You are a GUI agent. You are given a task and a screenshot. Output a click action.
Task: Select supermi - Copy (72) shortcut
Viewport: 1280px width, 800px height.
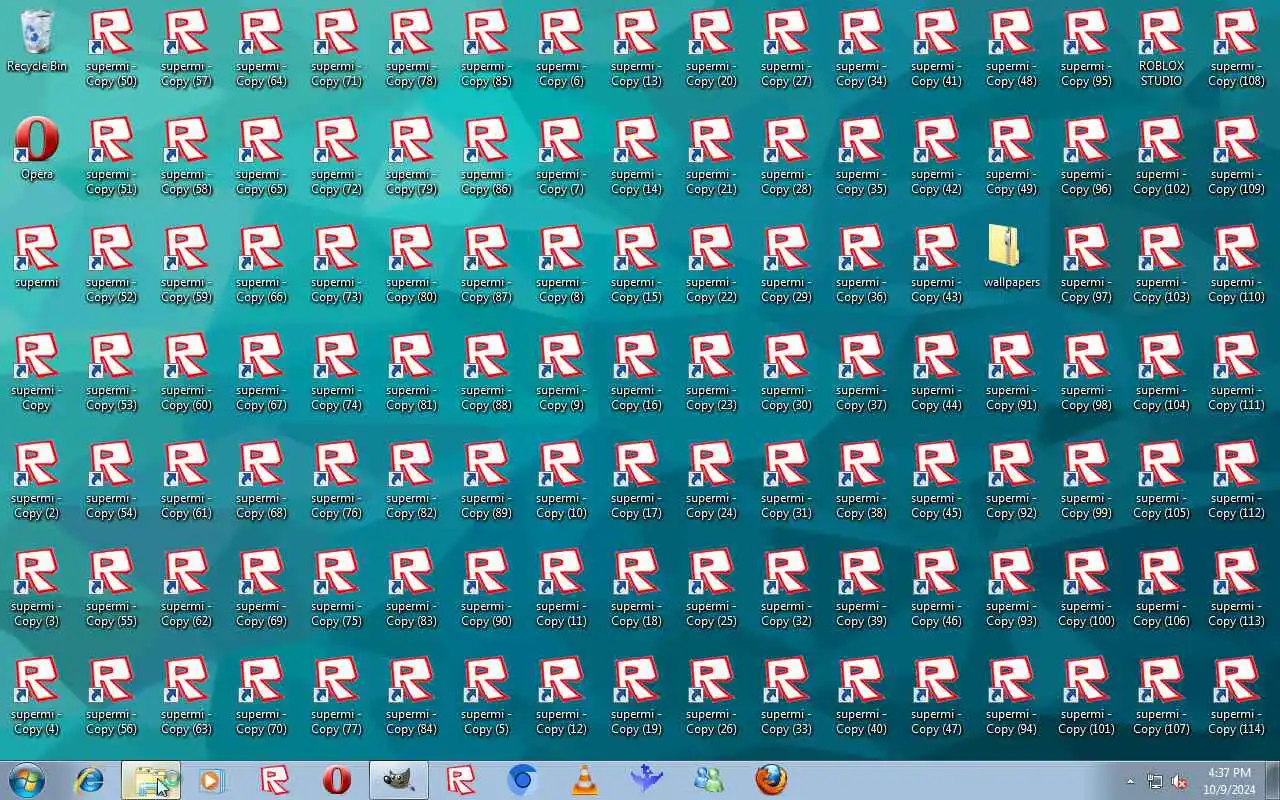(337, 156)
